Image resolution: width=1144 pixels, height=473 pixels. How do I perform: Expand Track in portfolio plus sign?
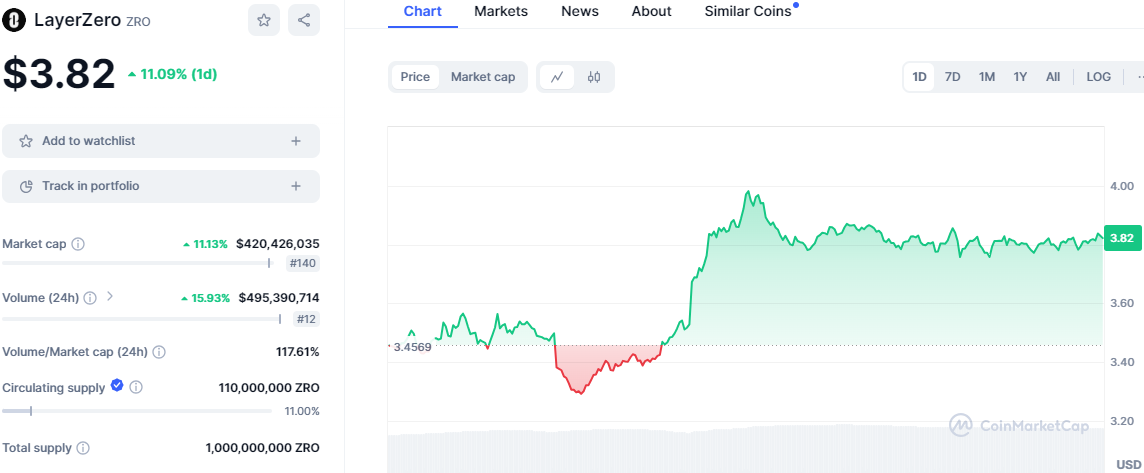296,186
